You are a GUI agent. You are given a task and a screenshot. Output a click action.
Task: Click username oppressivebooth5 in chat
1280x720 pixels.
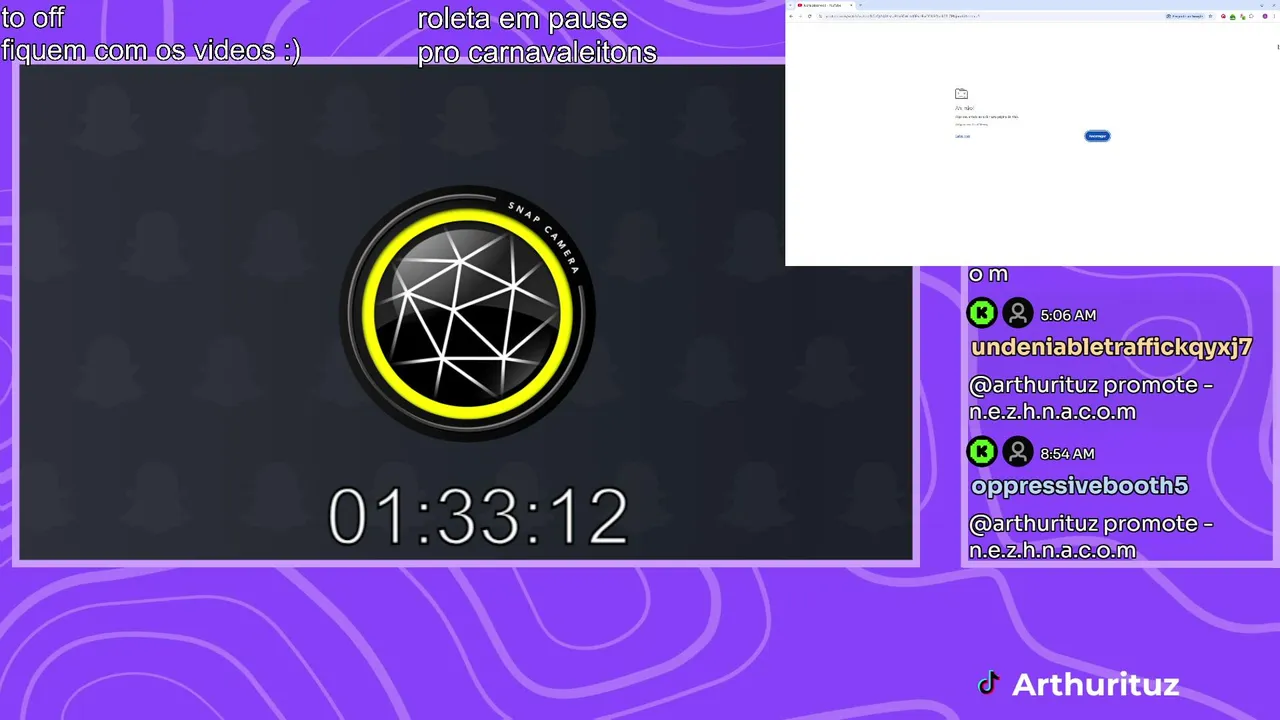tap(1079, 486)
